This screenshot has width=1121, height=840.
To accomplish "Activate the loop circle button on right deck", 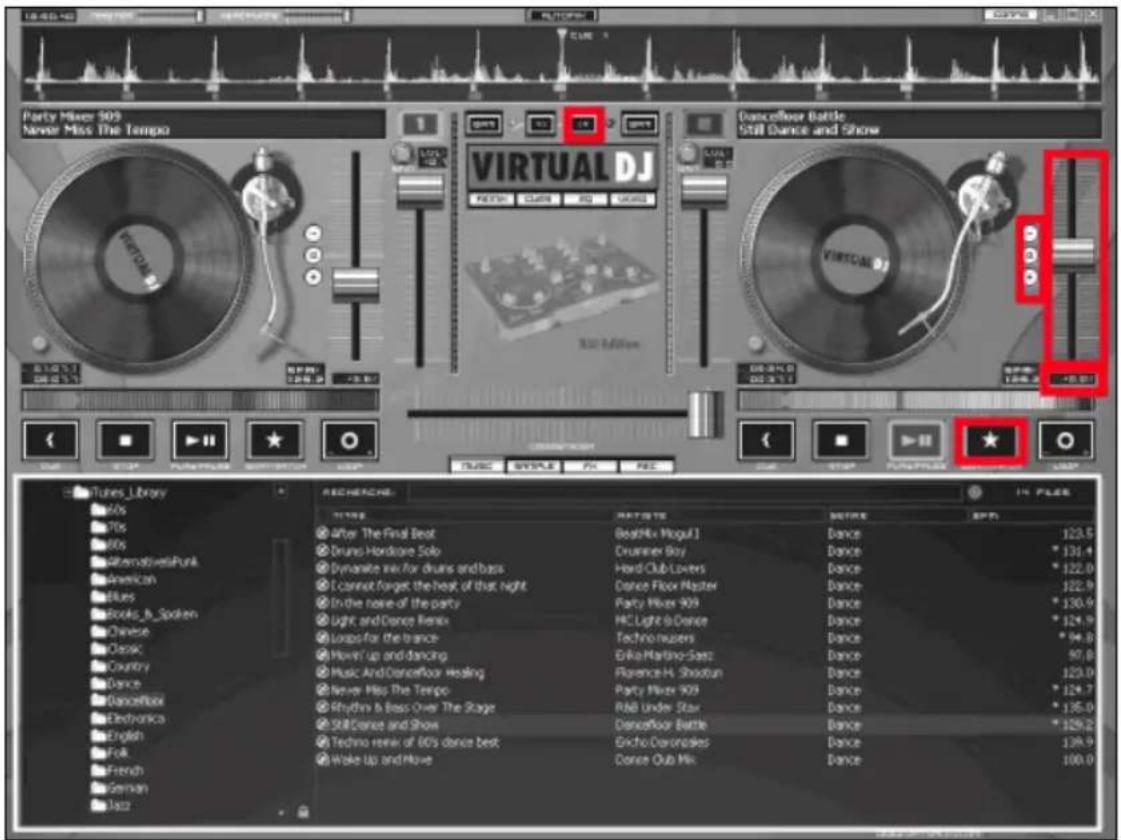I will (1065, 440).
